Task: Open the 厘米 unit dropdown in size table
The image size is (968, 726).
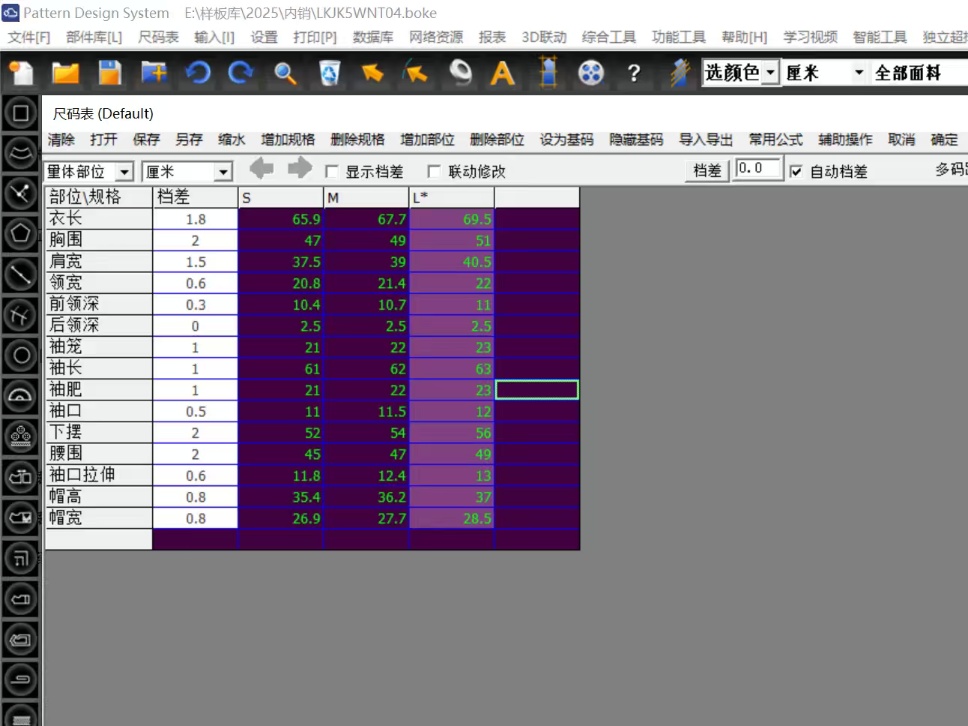Action: pyautogui.click(x=223, y=172)
